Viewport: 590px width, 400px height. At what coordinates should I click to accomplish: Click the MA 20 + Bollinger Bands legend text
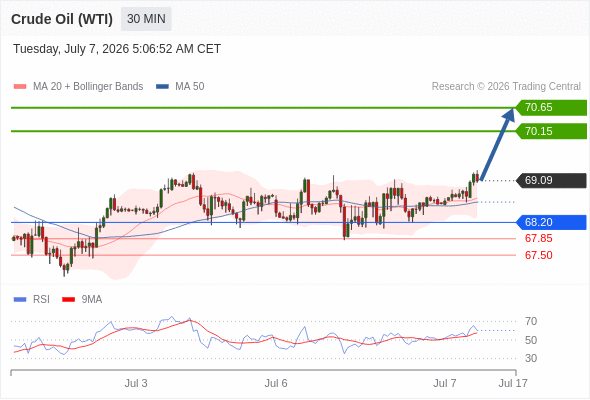pyautogui.click(x=88, y=87)
